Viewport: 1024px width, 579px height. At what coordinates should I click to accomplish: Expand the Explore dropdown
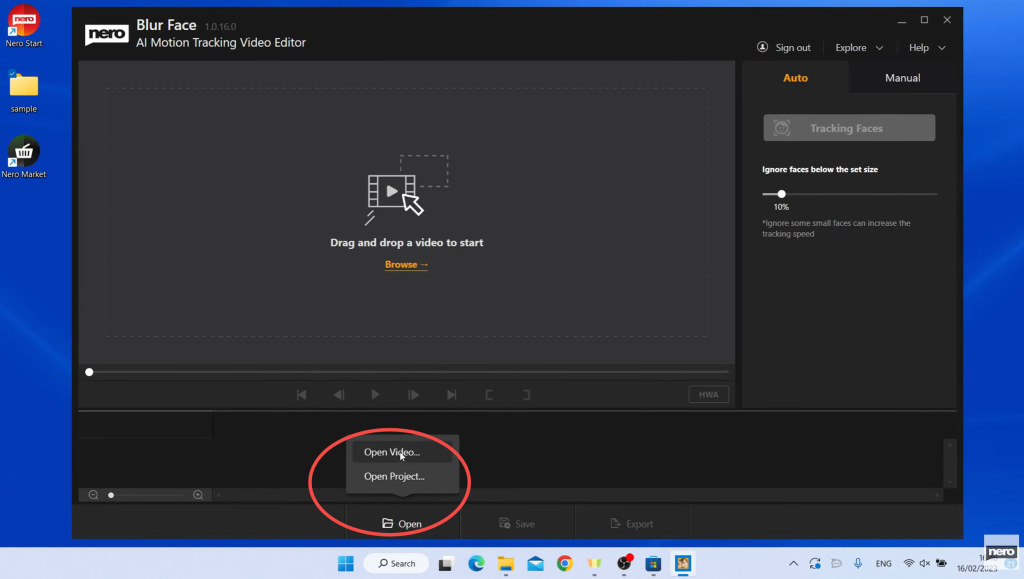859,48
